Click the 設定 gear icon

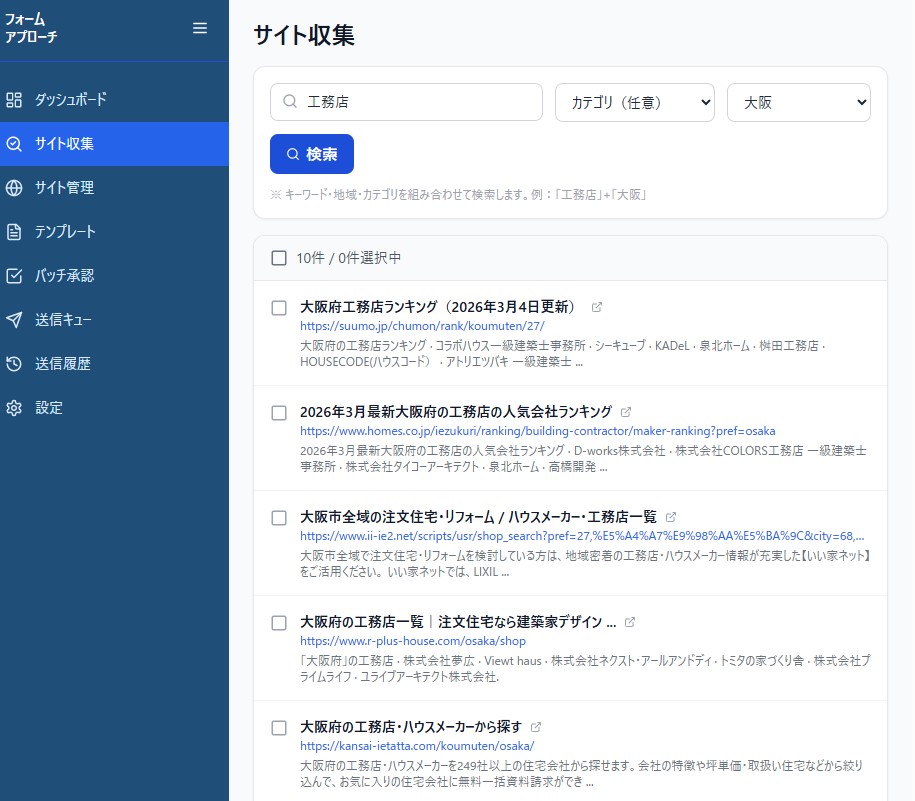14,407
